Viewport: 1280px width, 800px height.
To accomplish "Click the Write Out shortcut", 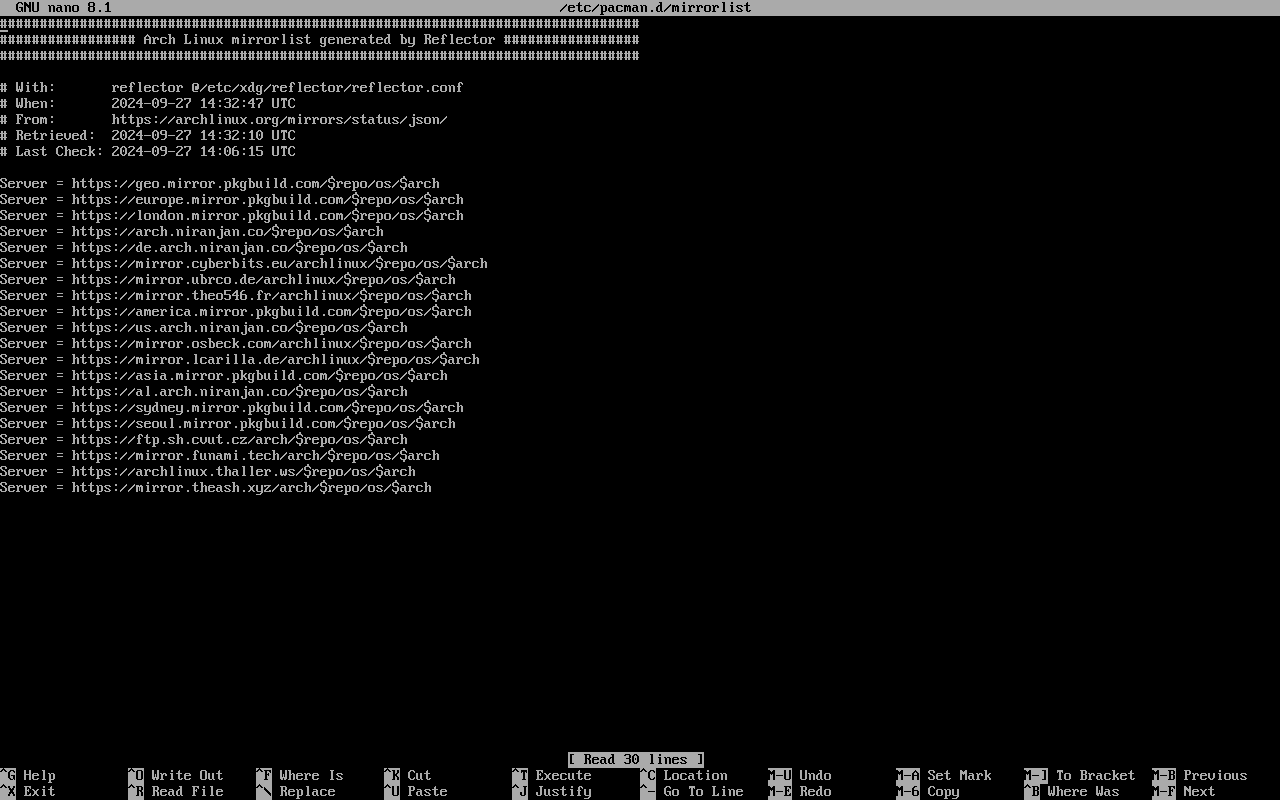I will point(187,775).
